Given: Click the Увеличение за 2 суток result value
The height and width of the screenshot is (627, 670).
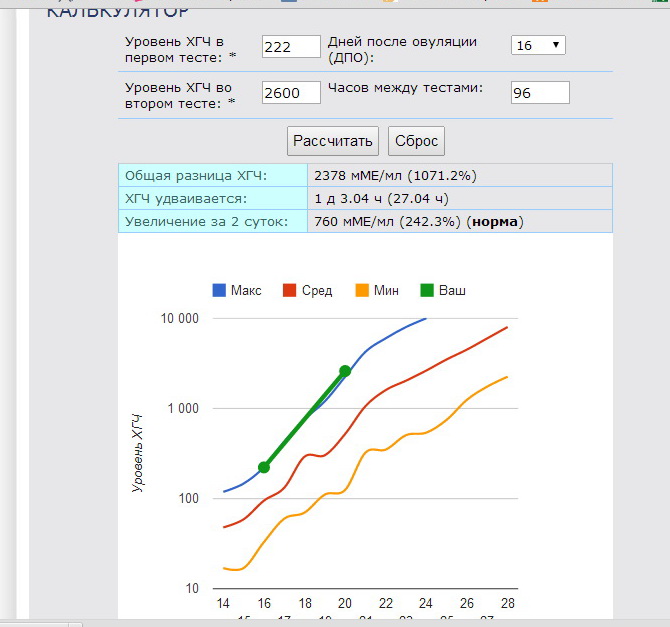Looking at the screenshot, I should [418, 221].
